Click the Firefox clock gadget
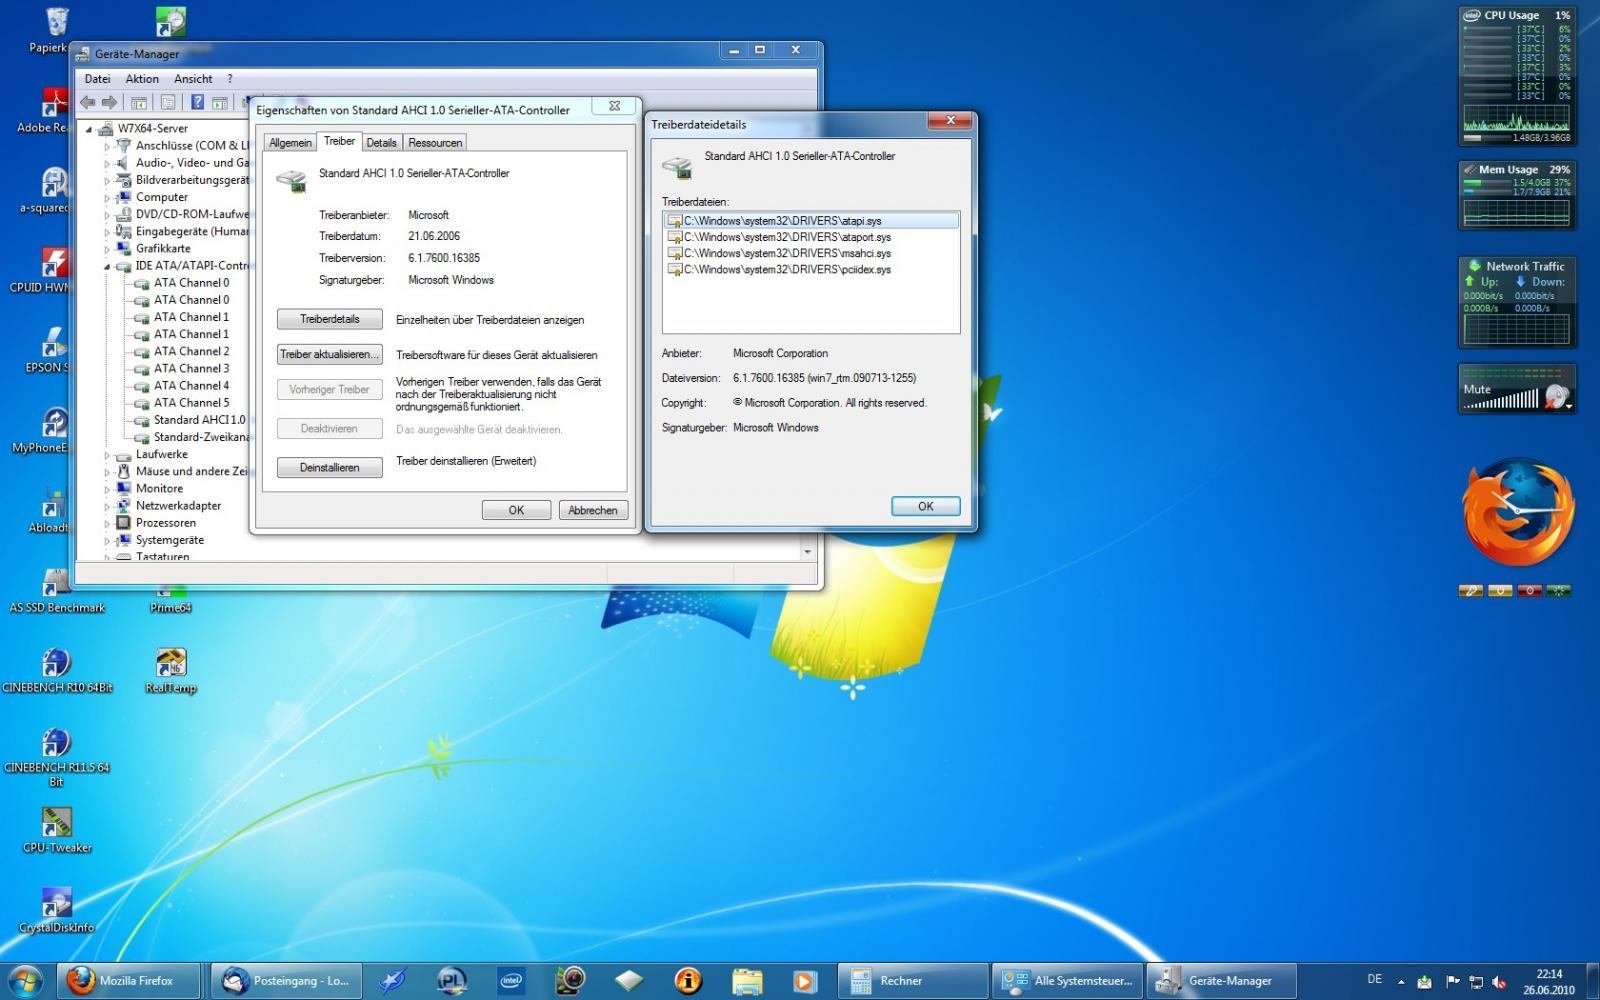1600x1000 pixels. click(1518, 514)
